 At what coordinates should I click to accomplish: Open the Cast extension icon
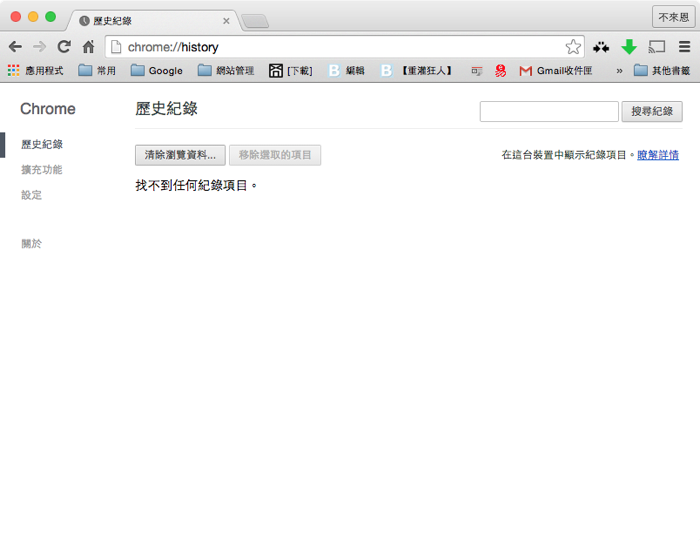657,47
